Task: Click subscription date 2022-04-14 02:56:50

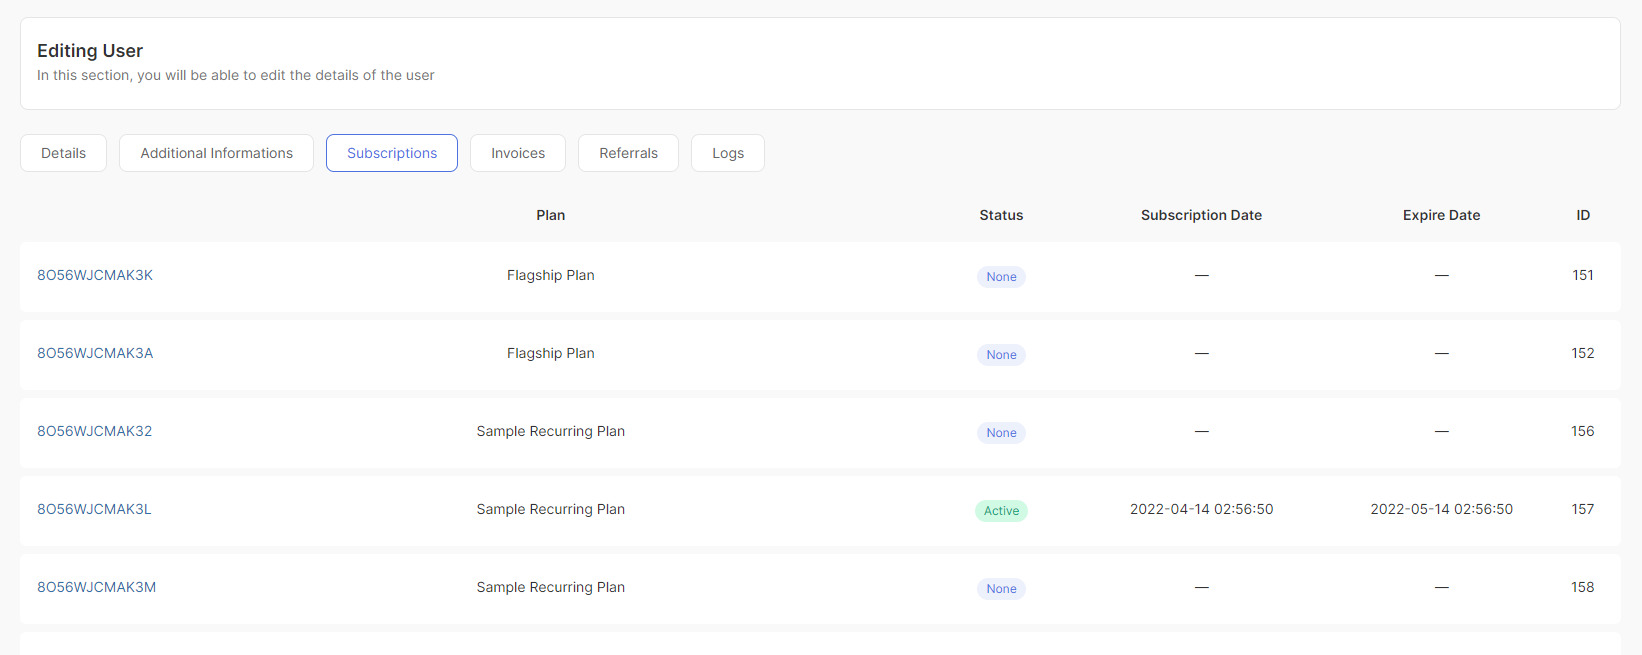Action: pyautogui.click(x=1201, y=509)
